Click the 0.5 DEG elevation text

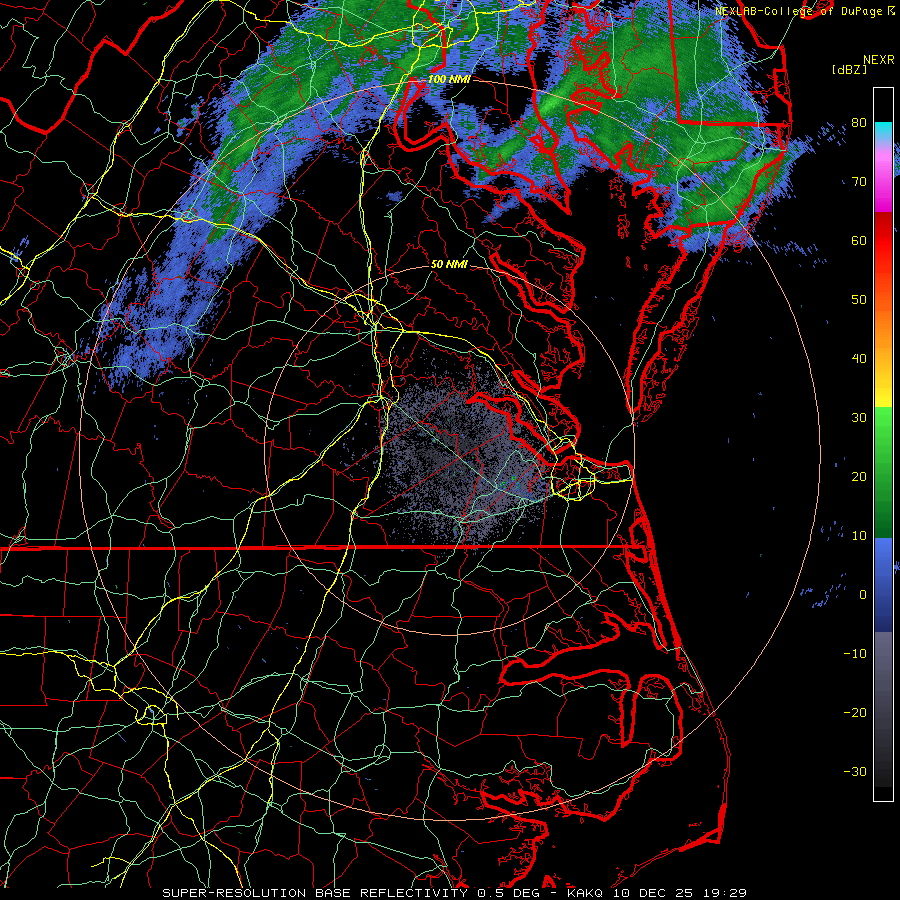[x=509, y=893]
